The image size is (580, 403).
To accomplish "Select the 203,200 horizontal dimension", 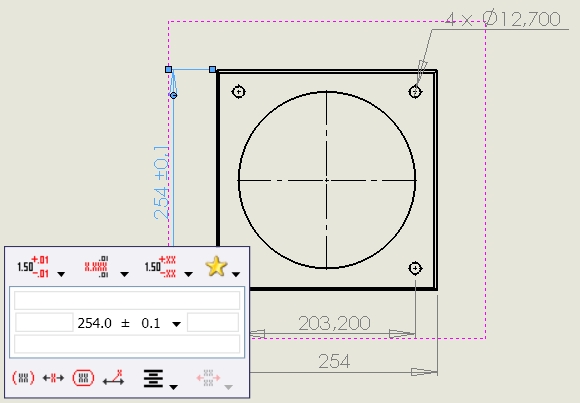I will 334,323.
